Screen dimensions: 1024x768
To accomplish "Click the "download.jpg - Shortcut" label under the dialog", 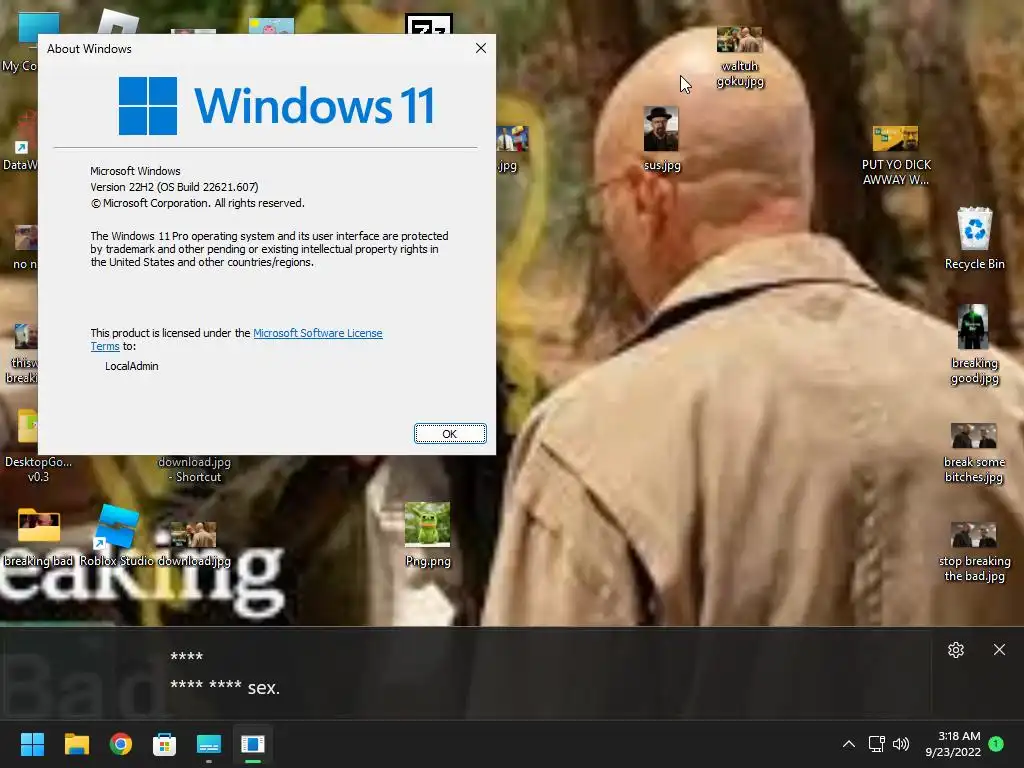I will tap(195, 470).
